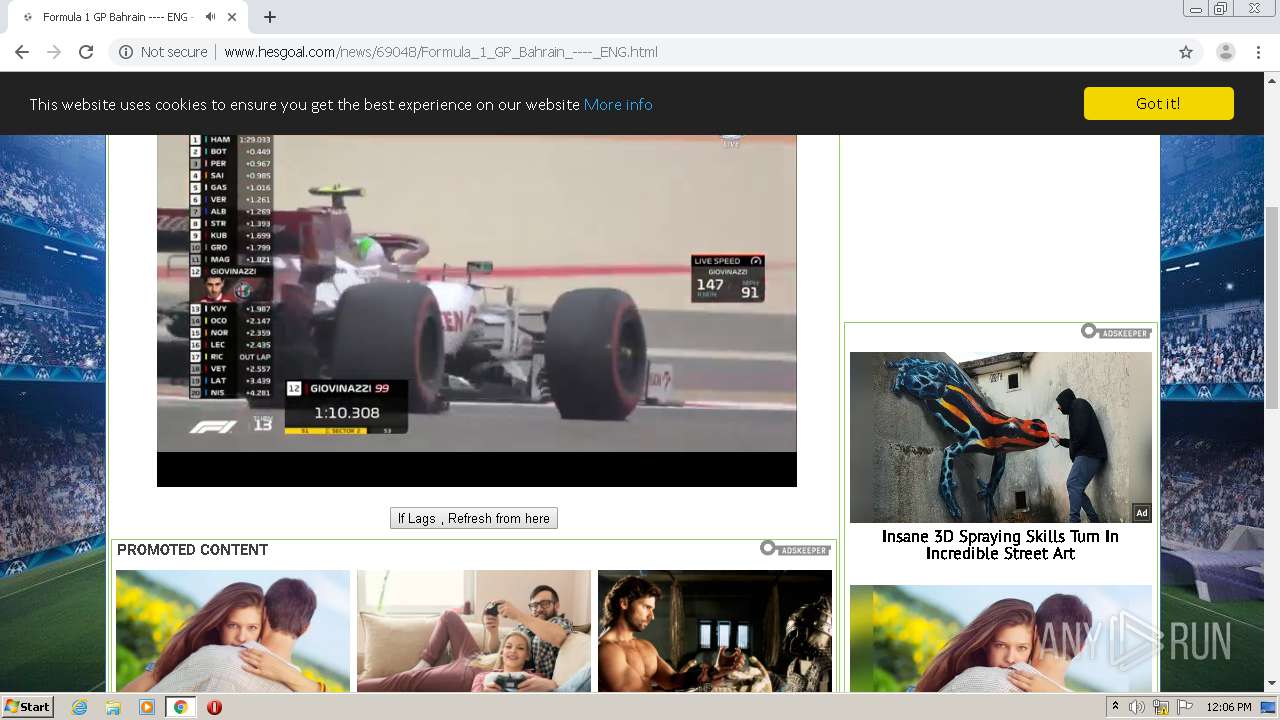Accept cookies with Got it! button

tap(1158, 104)
